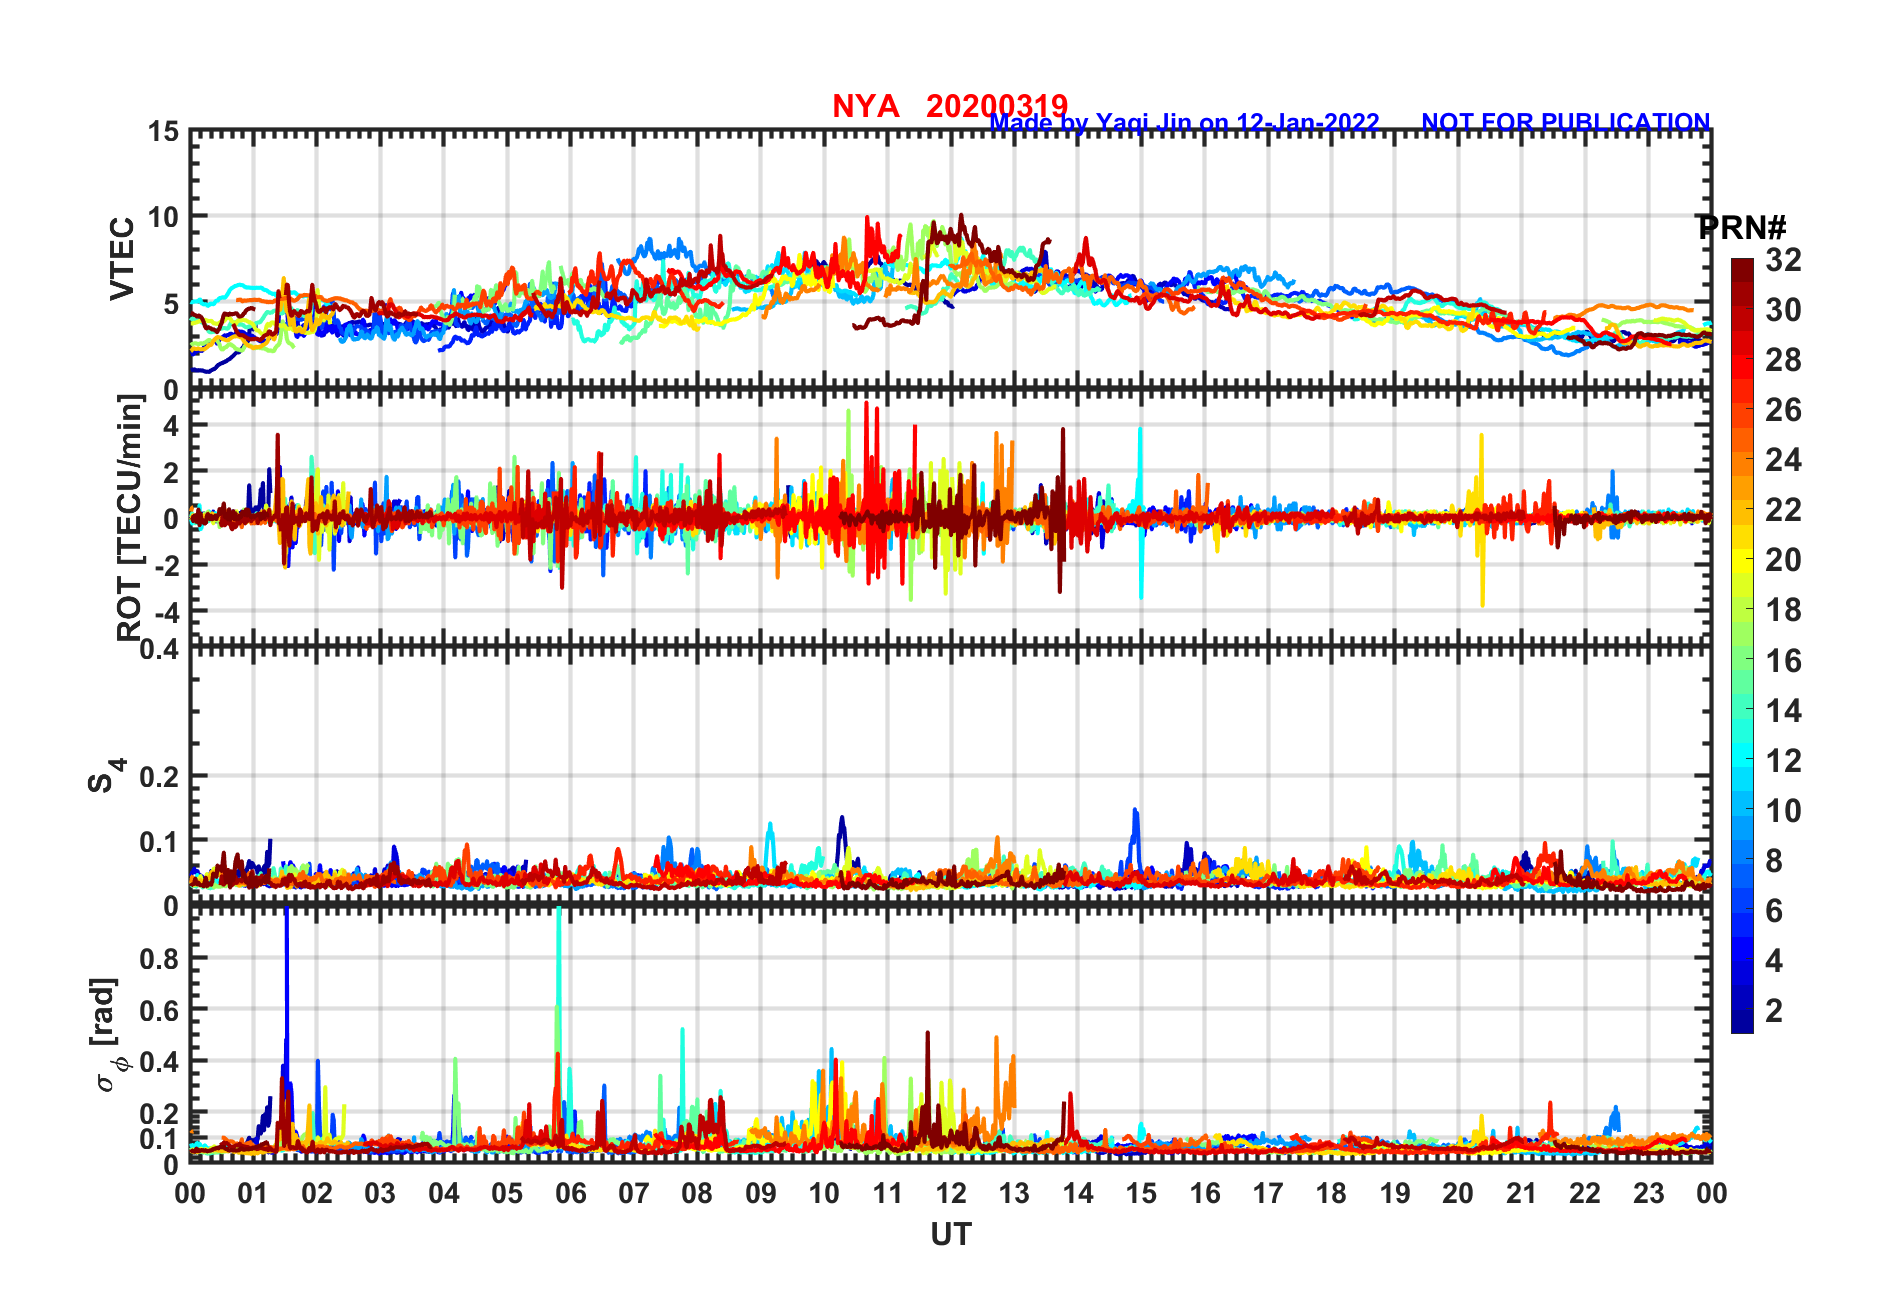Viewport: 1902px width, 1292px height.
Task: Click the "19" hour tick on the UT axis
Action: pyautogui.click(x=1395, y=1193)
